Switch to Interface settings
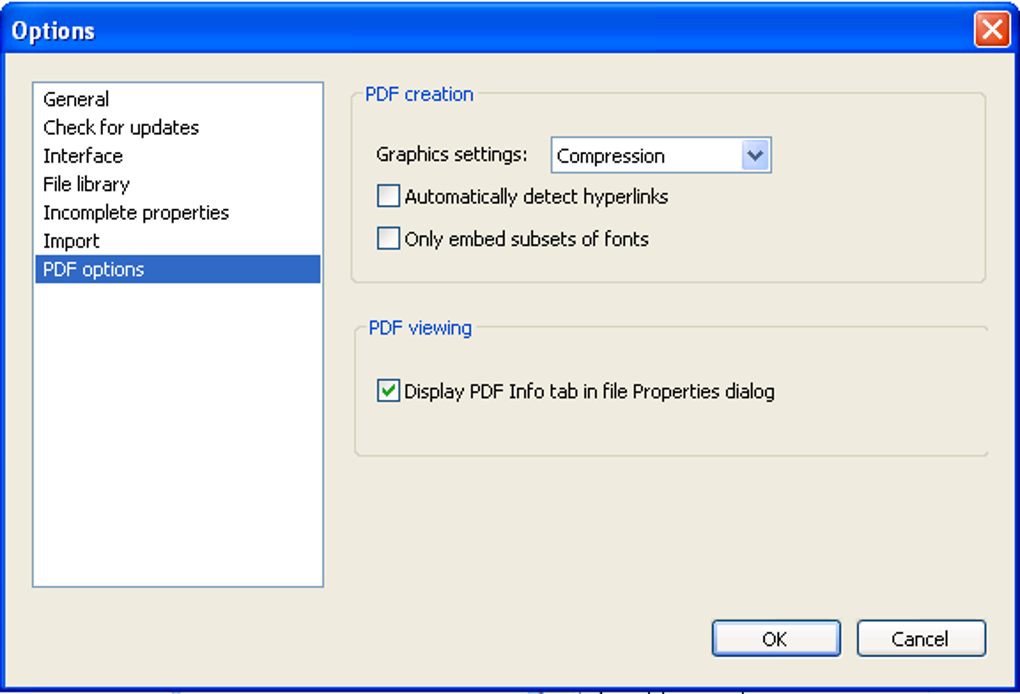This screenshot has width=1020, height=694. click(x=83, y=156)
